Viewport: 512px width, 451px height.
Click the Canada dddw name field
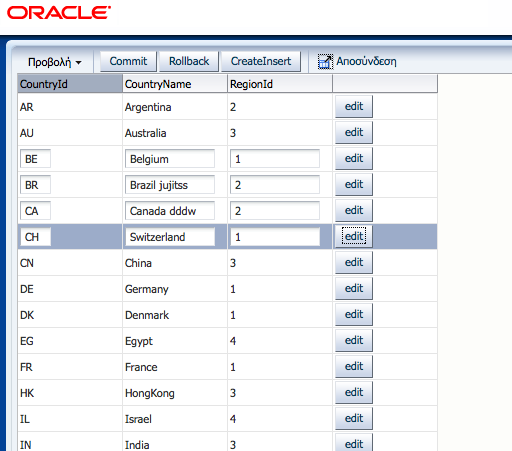coord(170,211)
